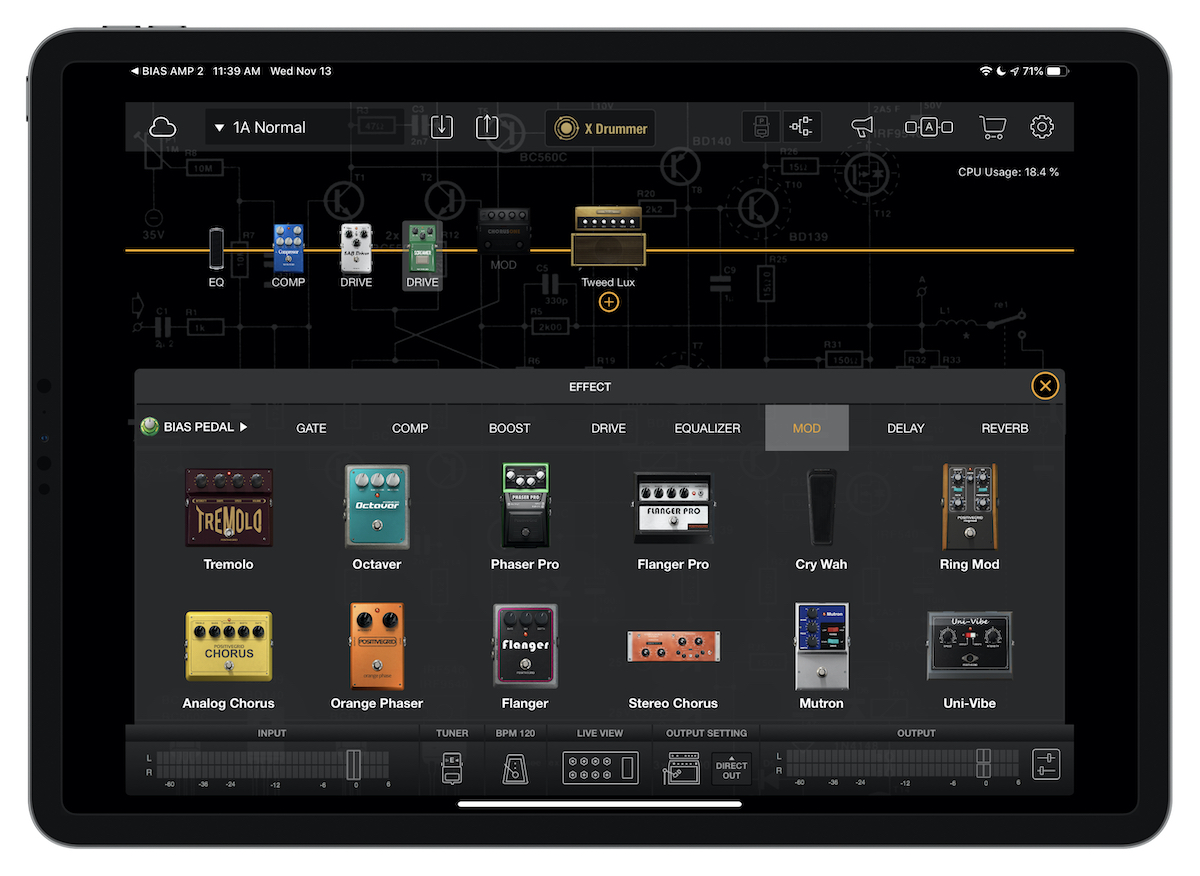Close the Effect panel
1200x876 pixels.
[x=1045, y=386]
